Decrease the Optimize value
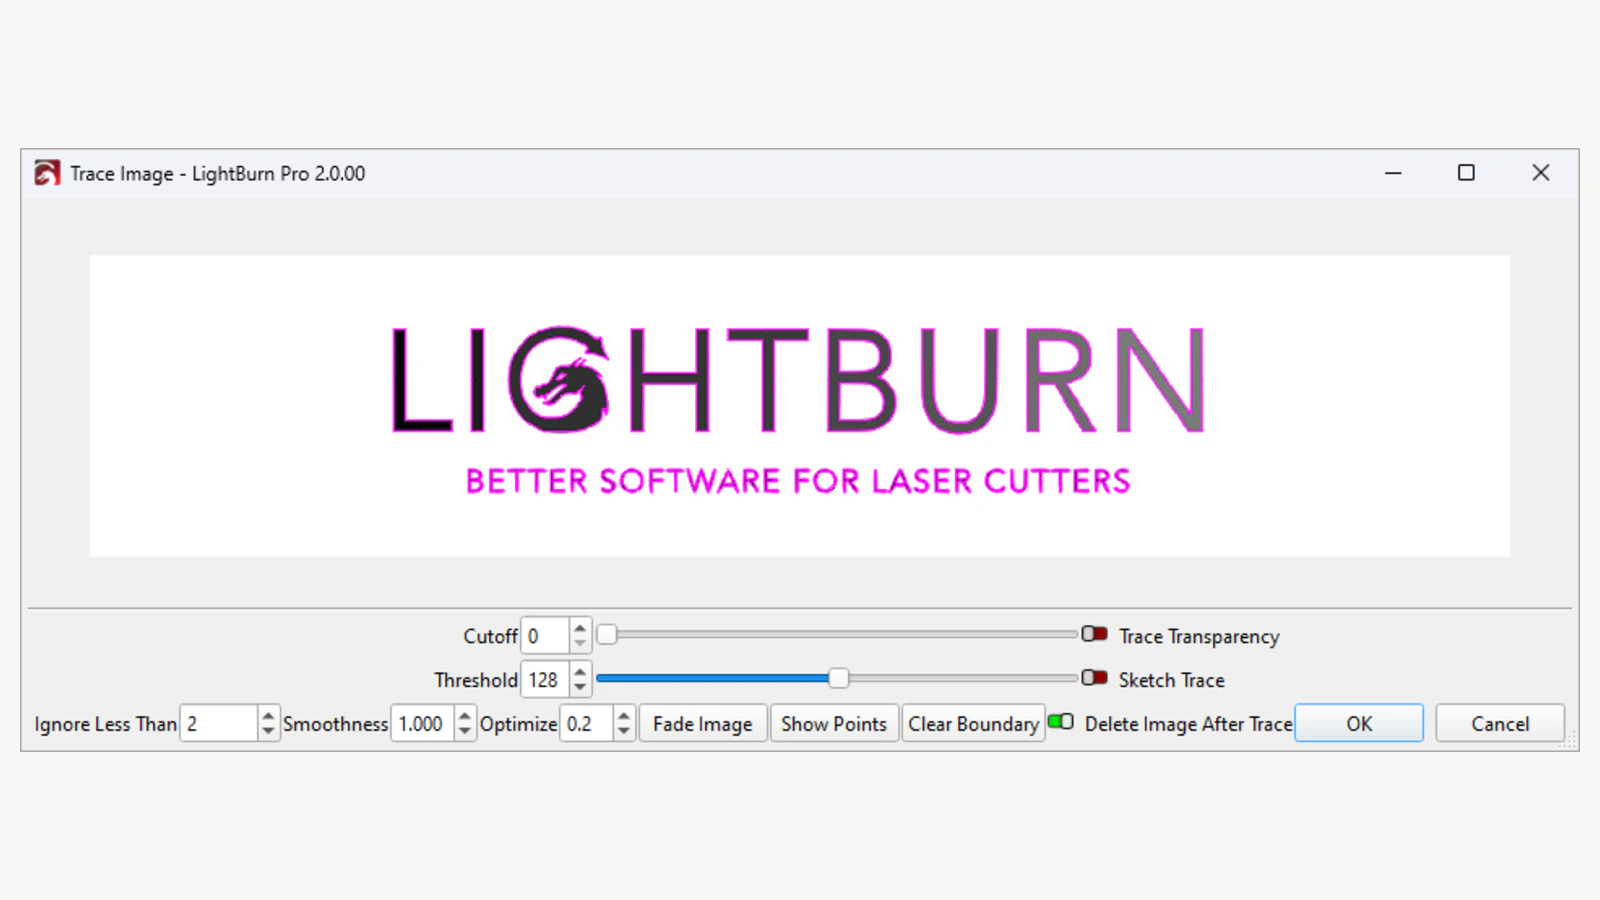This screenshot has width=1600, height=900. 624,732
